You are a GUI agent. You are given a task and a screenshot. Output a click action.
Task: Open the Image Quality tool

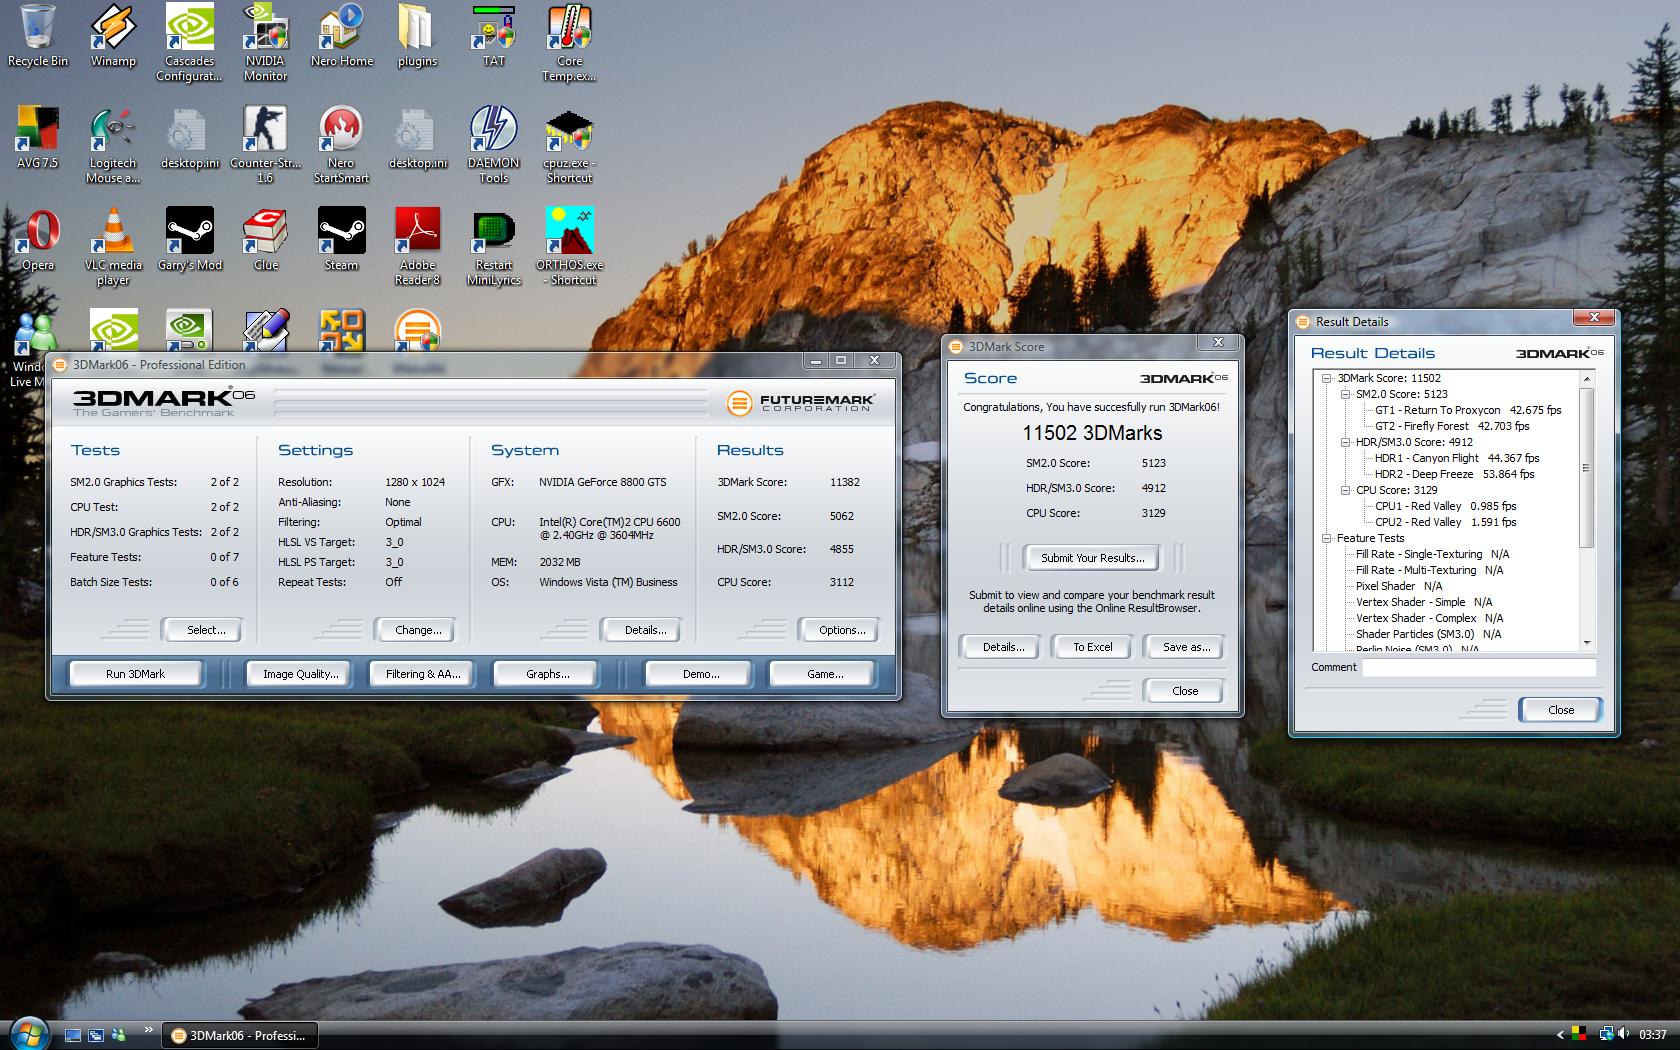pyautogui.click(x=300, y=674)
